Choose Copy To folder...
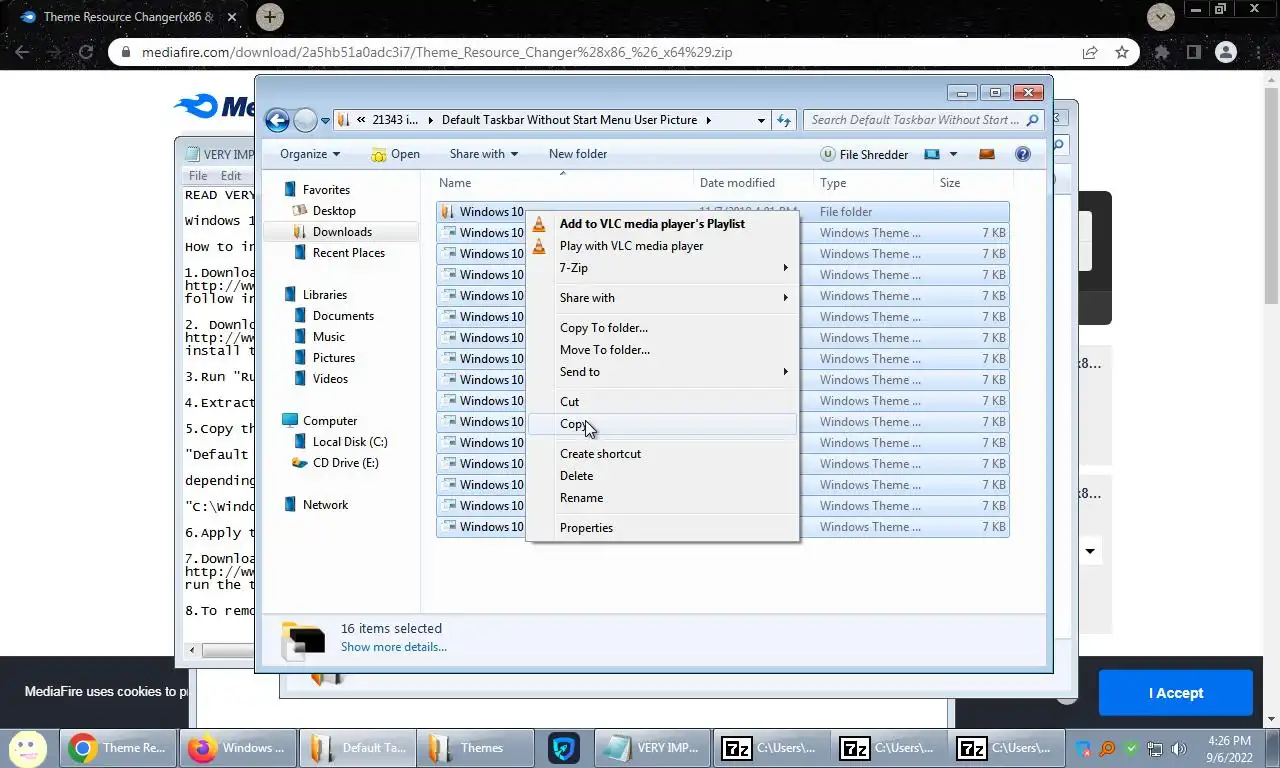1280x768 pixels. (x=662, y=328)
